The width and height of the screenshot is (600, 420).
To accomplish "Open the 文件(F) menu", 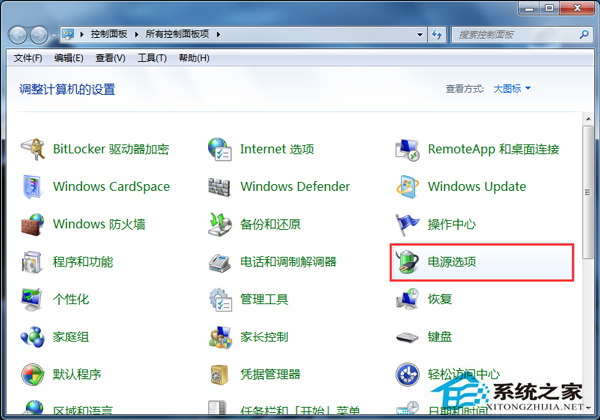I will pos(28,58).
